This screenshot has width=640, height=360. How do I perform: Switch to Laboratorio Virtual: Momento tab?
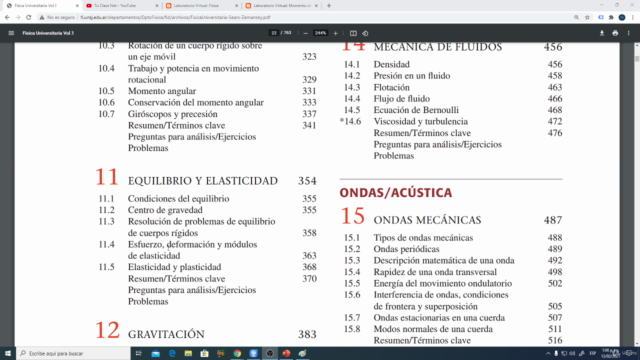pyautogui.click(x=281, y=6)
